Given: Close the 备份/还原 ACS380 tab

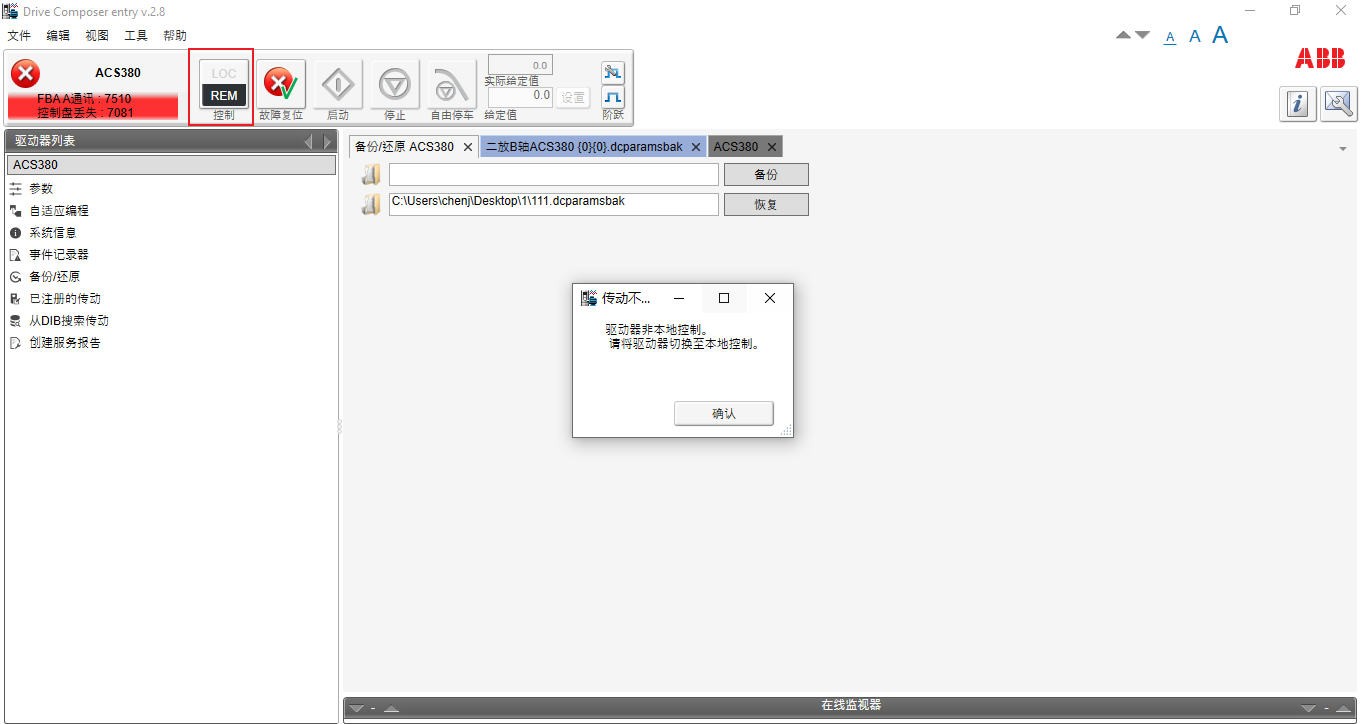Looking at the screenshot, I should point(468,147).
